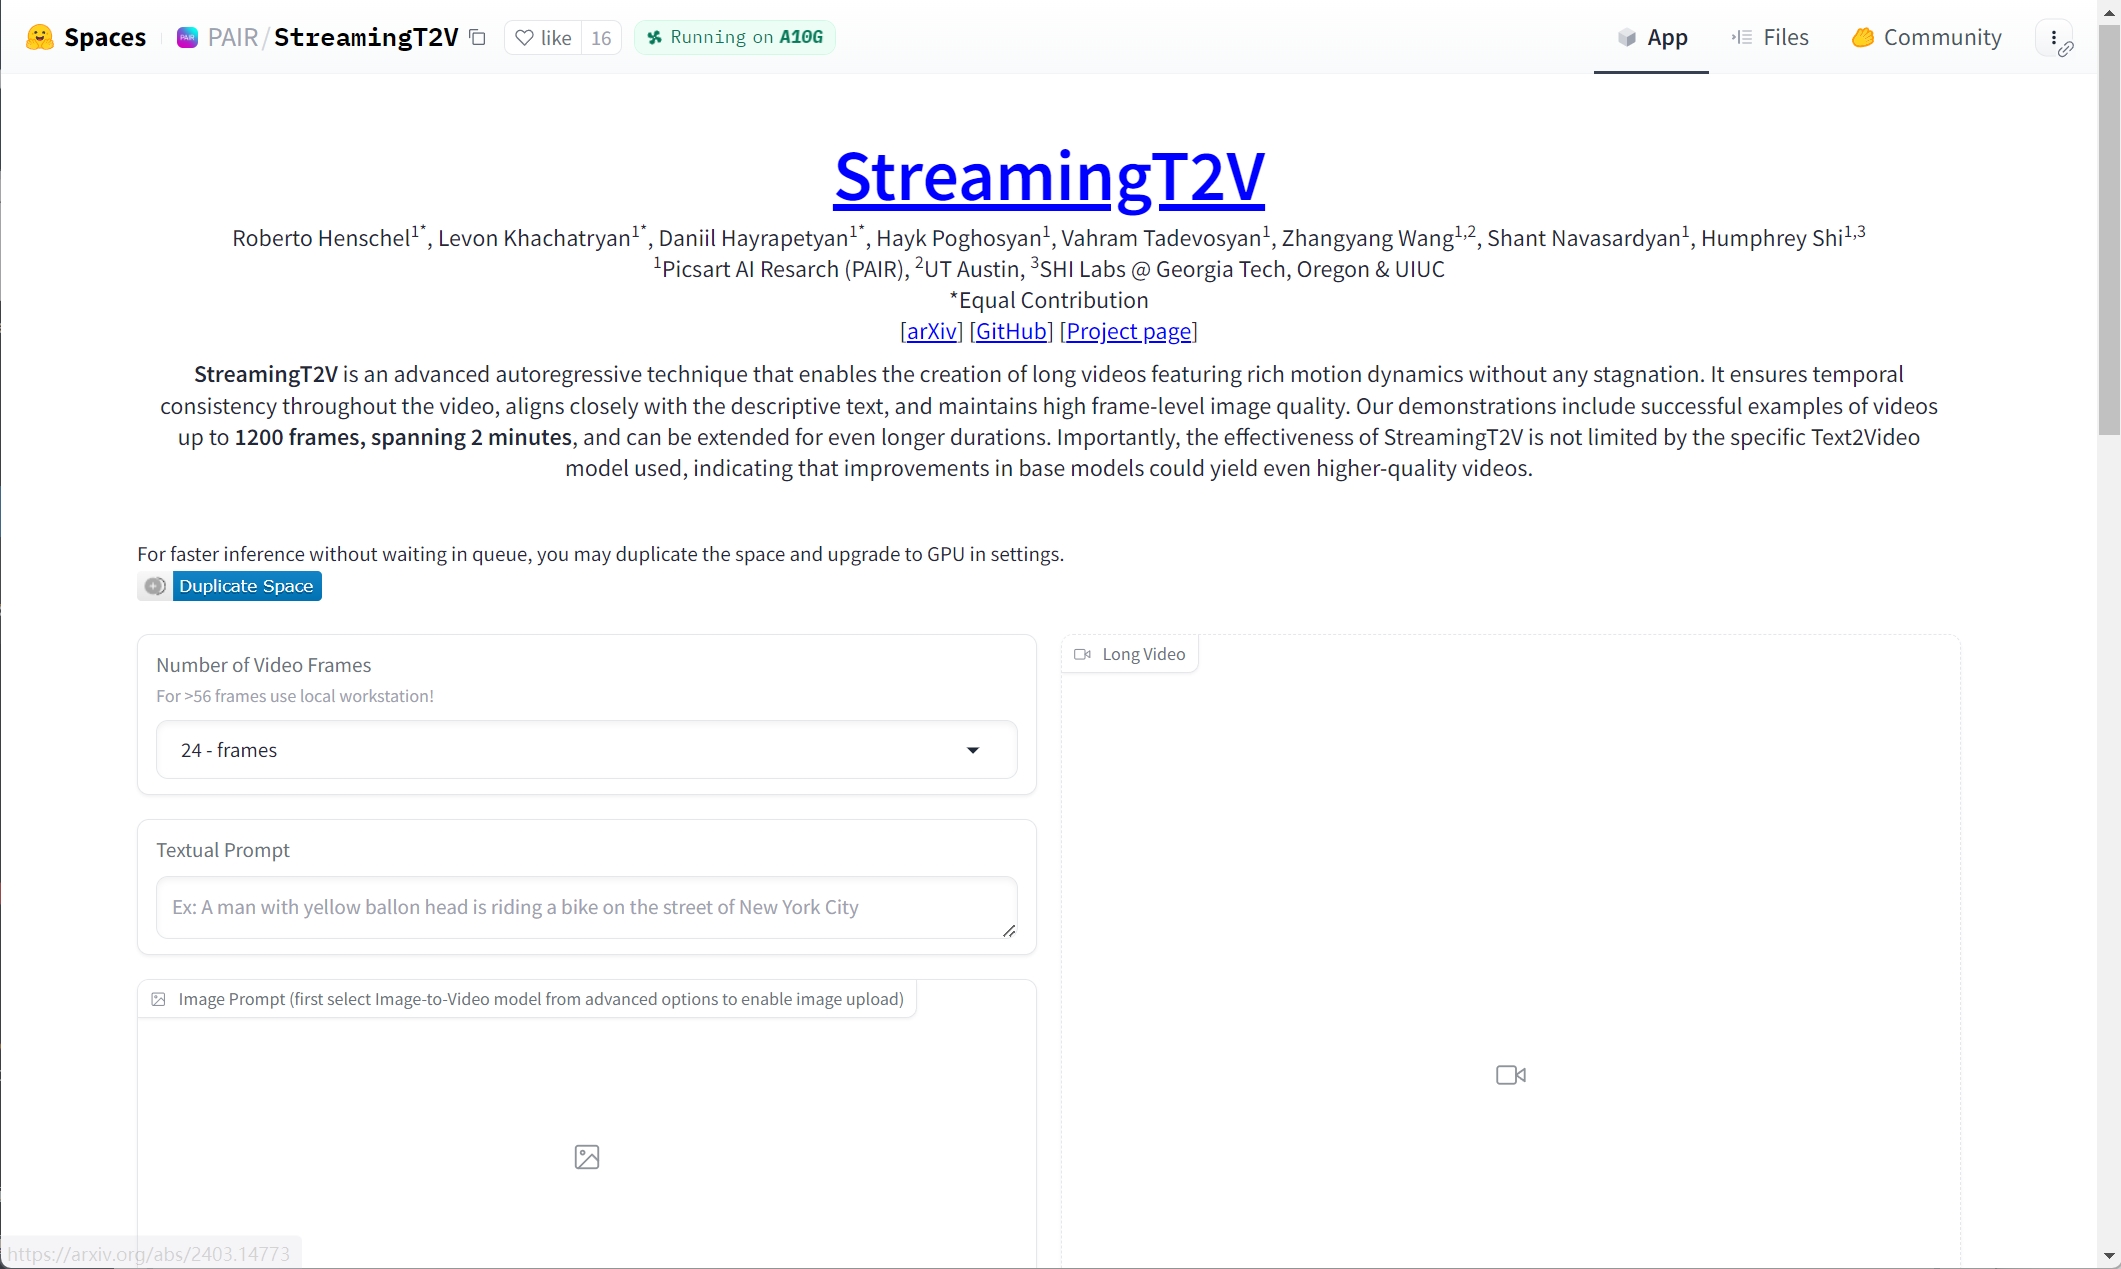Image resolution: width=2121 pixels, height=1269 pixels.
Task: Click the Duplicate Space badge icon
Action: coord(155,586)
